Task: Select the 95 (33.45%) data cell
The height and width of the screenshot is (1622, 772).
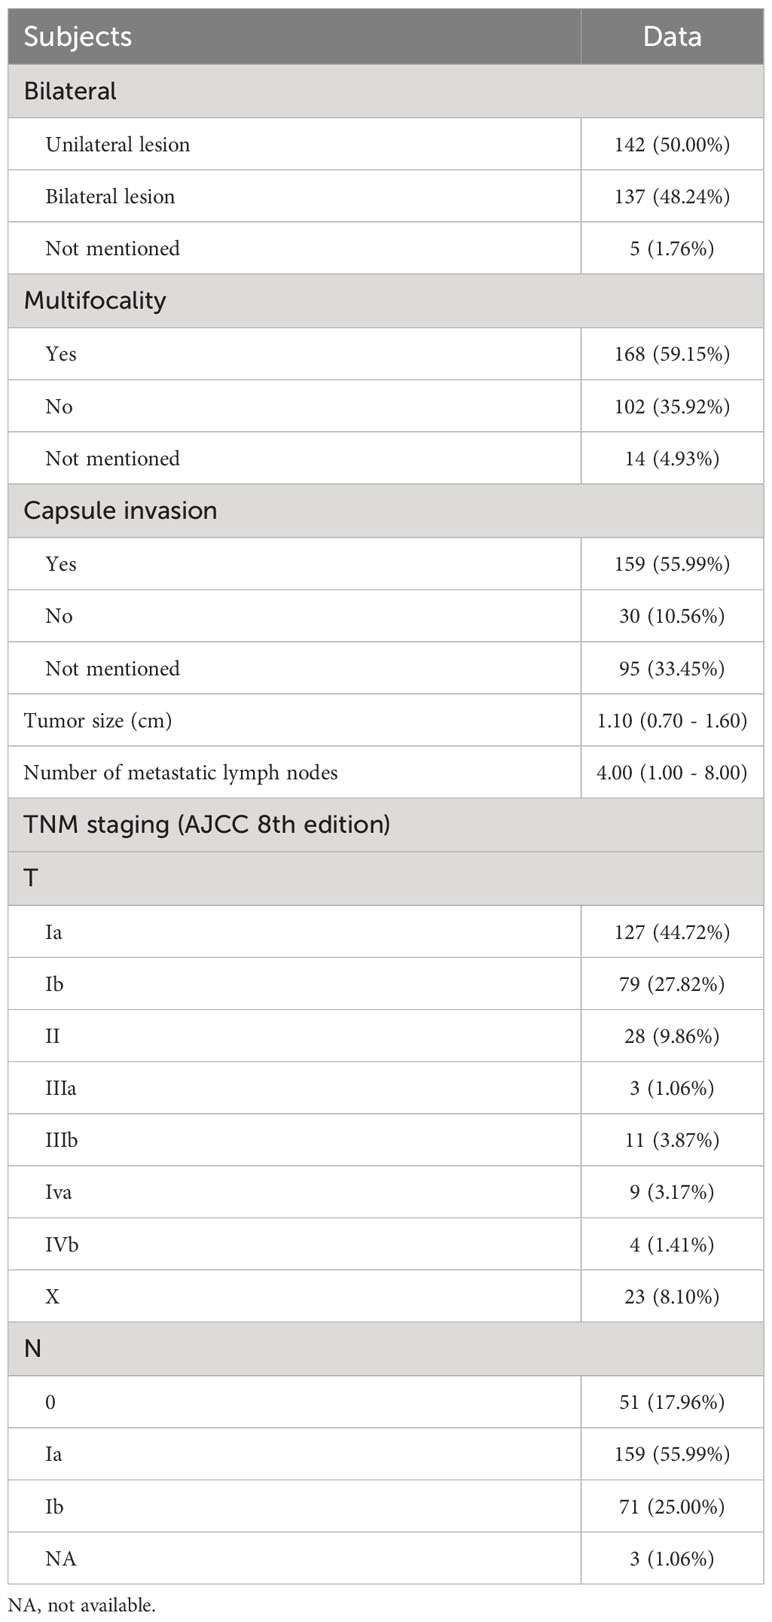Action: tap(672, 668)
